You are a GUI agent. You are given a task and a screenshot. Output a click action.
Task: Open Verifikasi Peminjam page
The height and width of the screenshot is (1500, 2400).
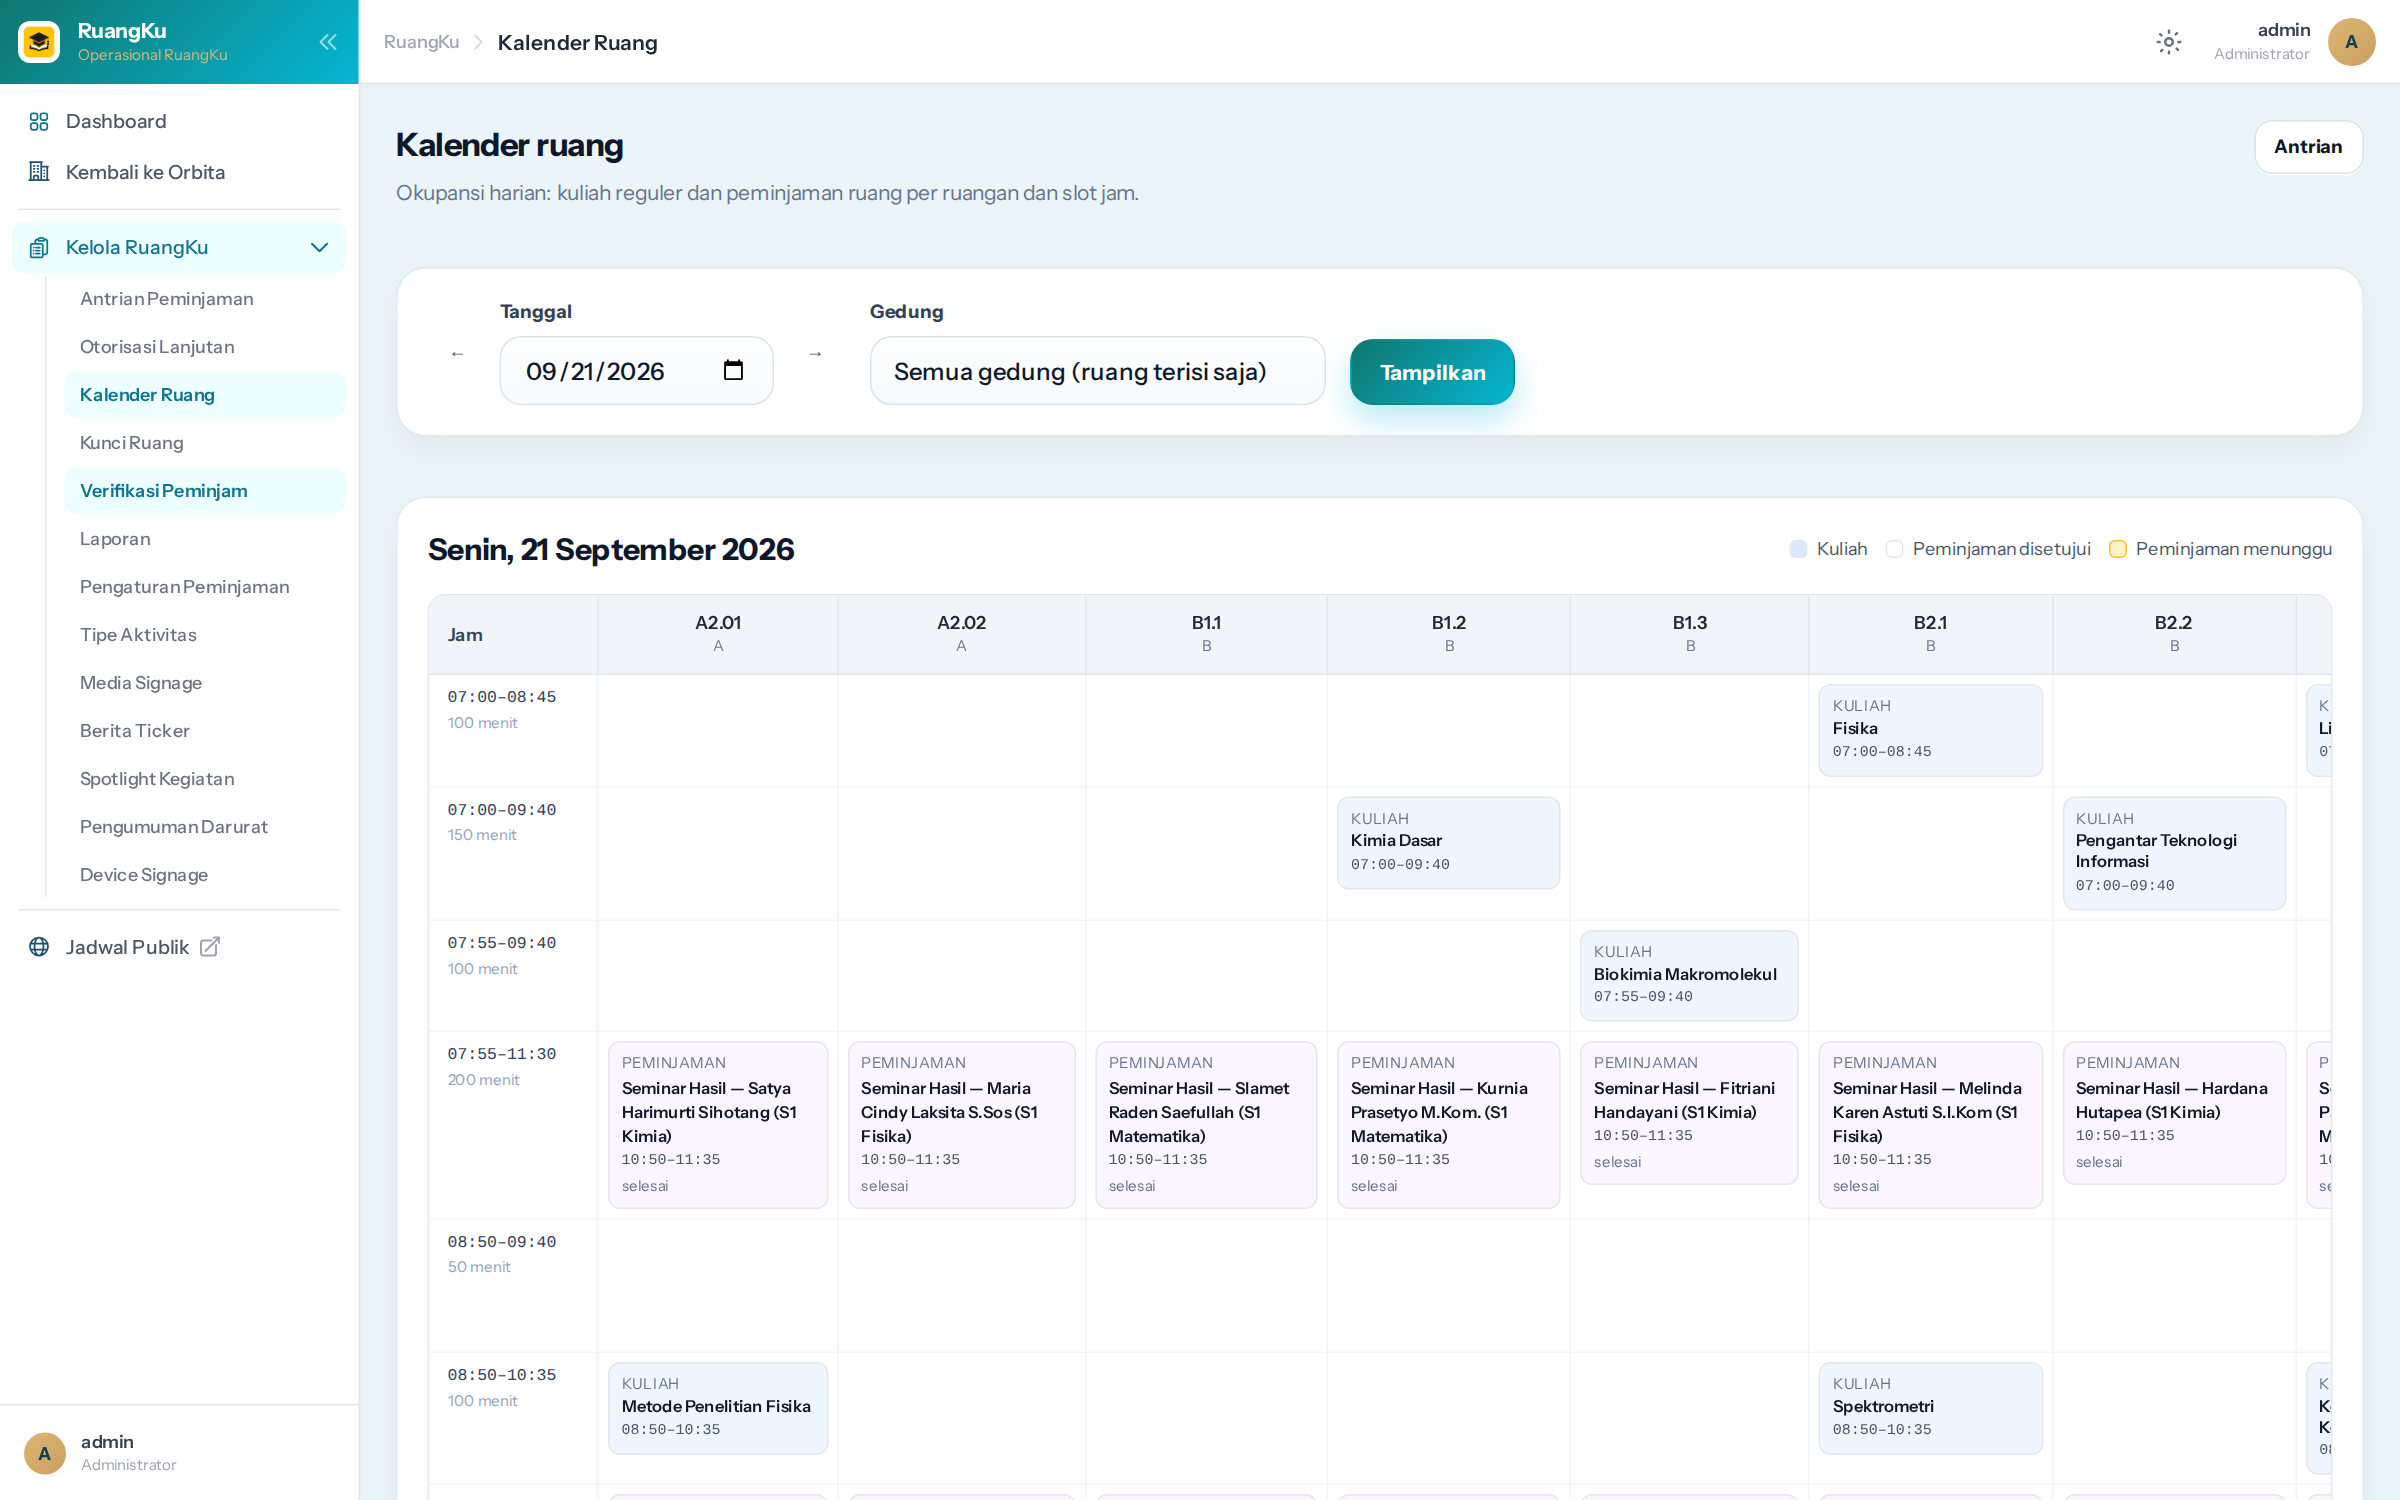205,491
